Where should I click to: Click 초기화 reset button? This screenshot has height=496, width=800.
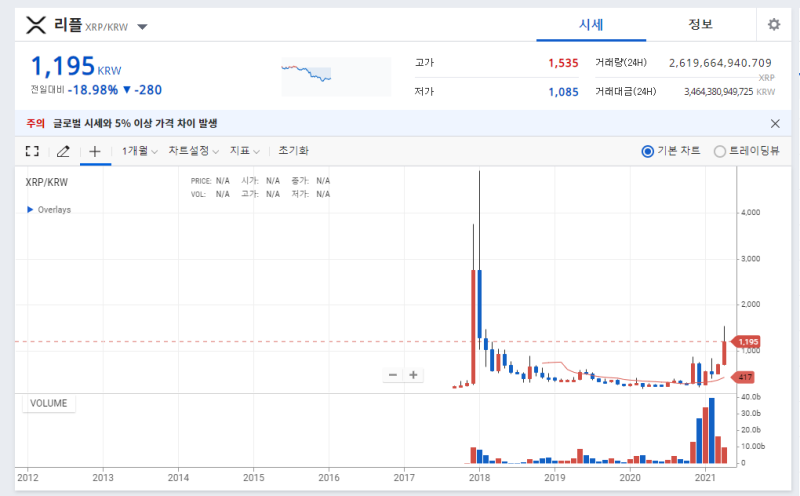tap(293, 151)
